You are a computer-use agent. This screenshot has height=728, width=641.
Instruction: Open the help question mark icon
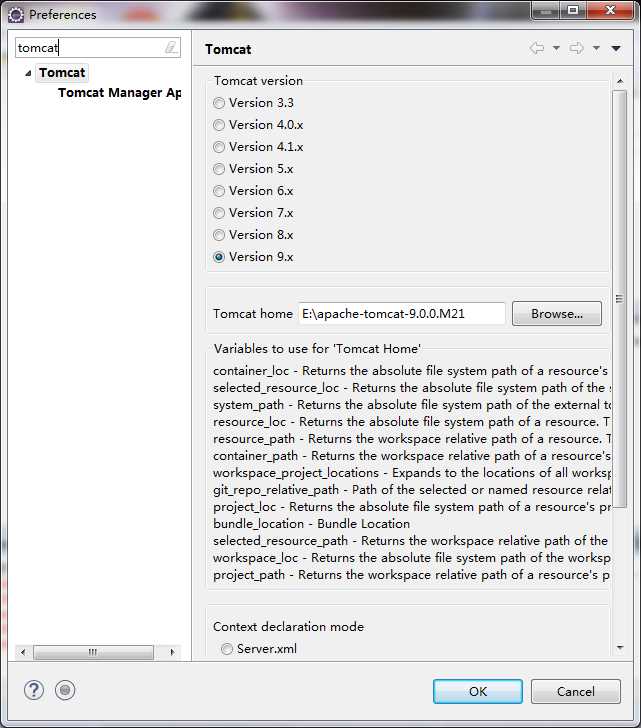point(34,690)
